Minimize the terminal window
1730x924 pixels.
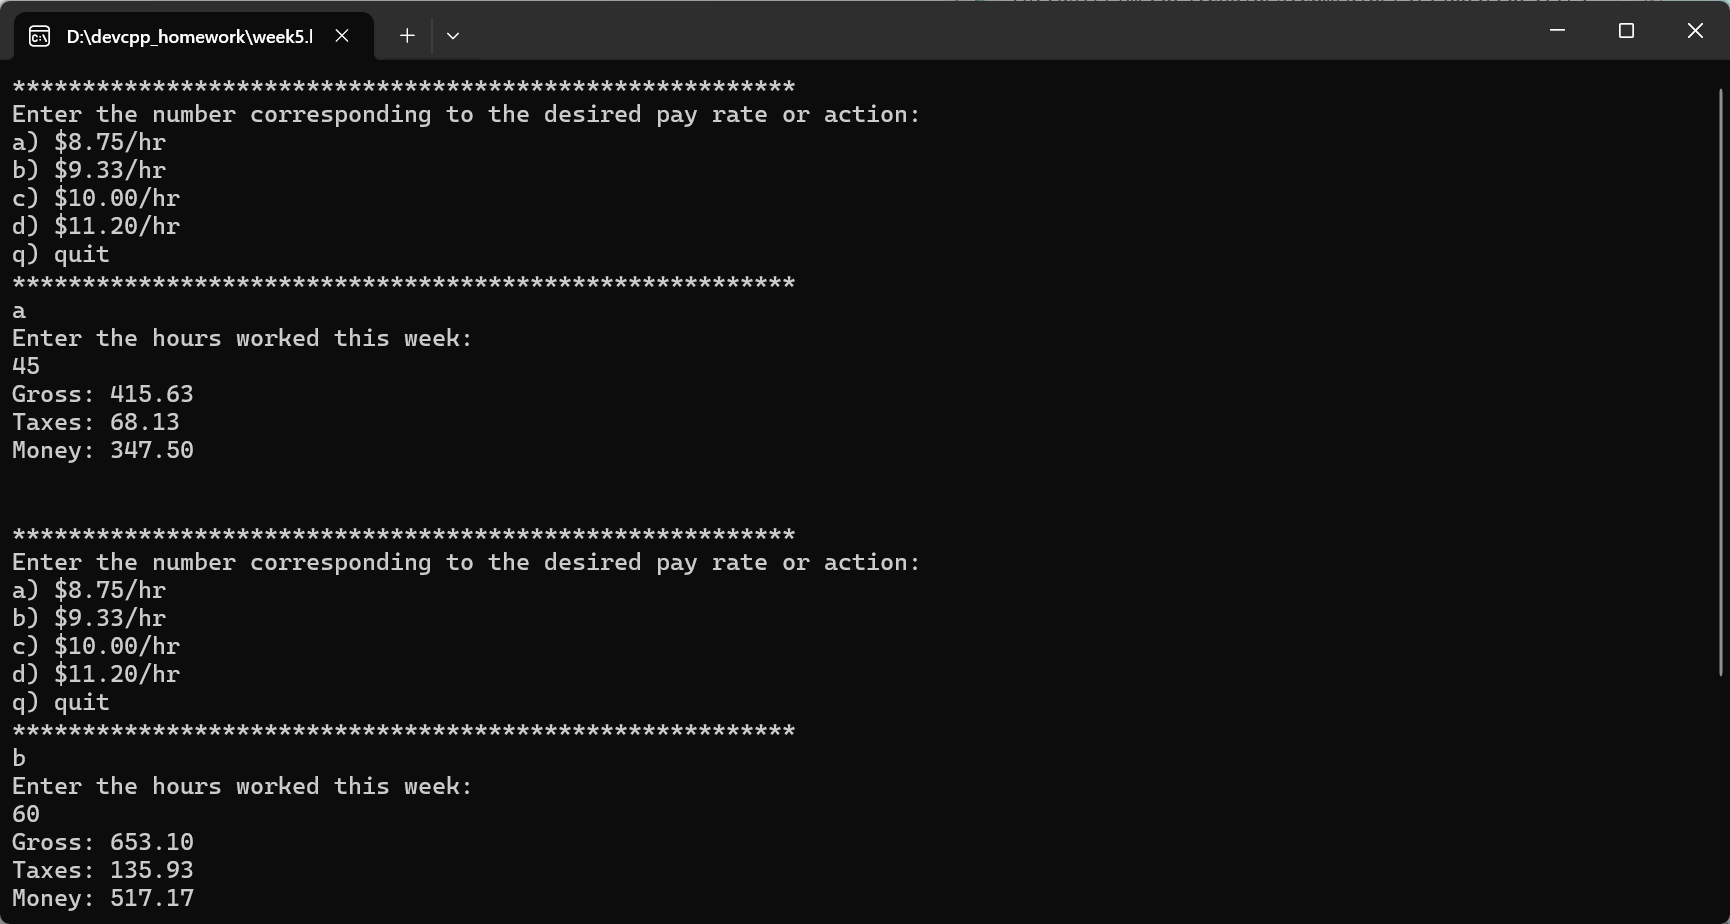1557,31
